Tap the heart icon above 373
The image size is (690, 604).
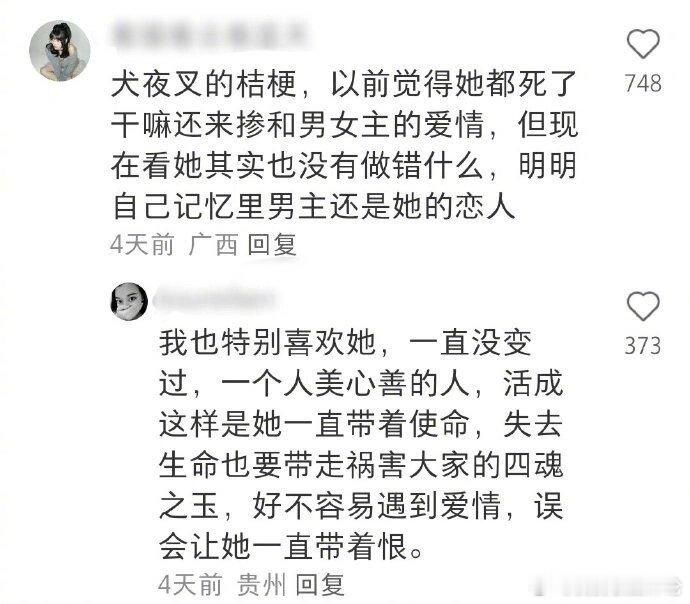tap(643, 306)
